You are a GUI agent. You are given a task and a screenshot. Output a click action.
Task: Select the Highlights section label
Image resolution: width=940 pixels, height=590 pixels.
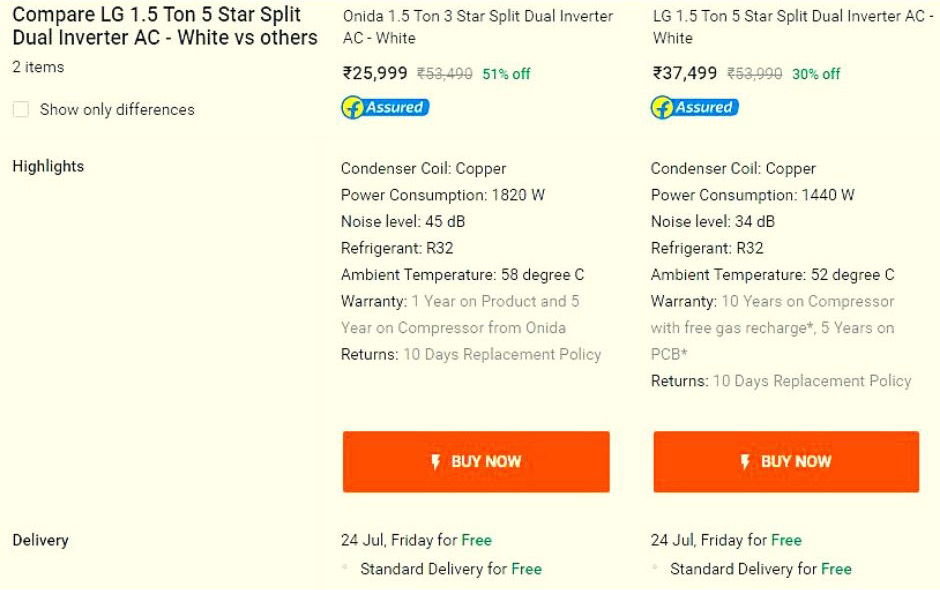48,166
